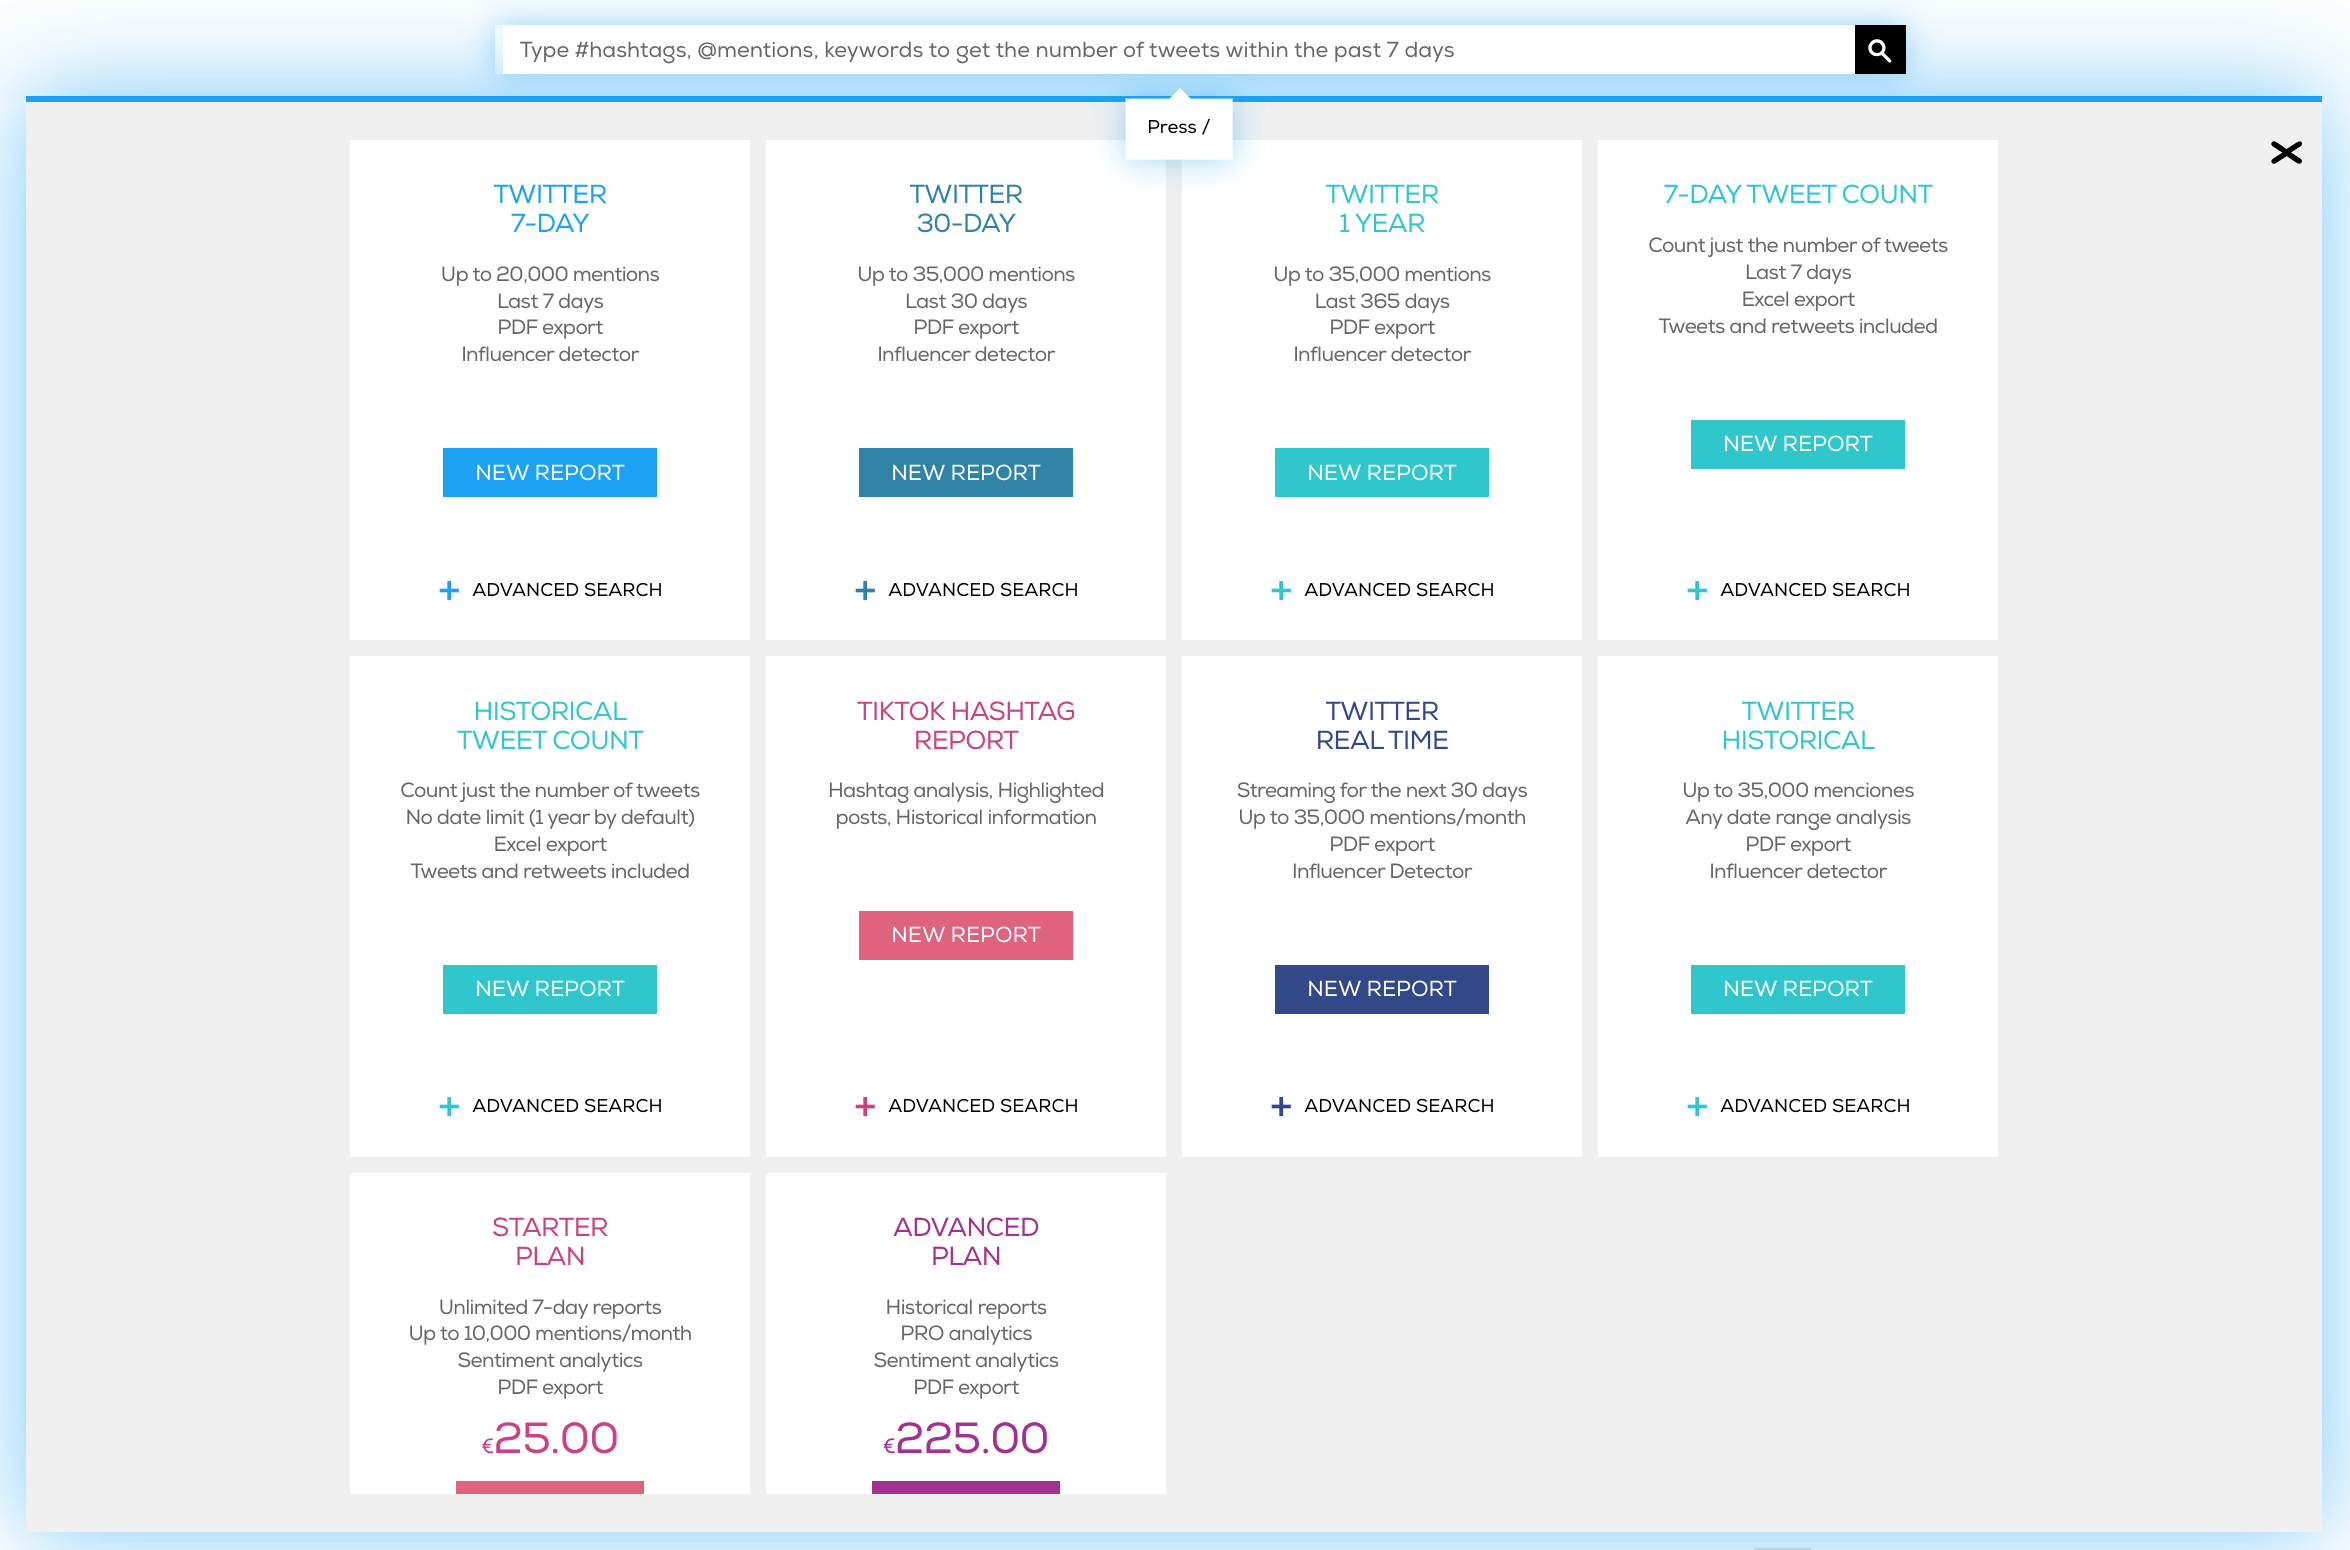
Task: Select the Advanced Plan card title
Action: 966,1242
